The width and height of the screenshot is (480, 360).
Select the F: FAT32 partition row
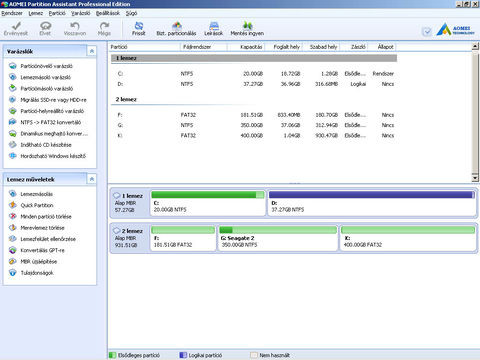[x=254, y=115]
